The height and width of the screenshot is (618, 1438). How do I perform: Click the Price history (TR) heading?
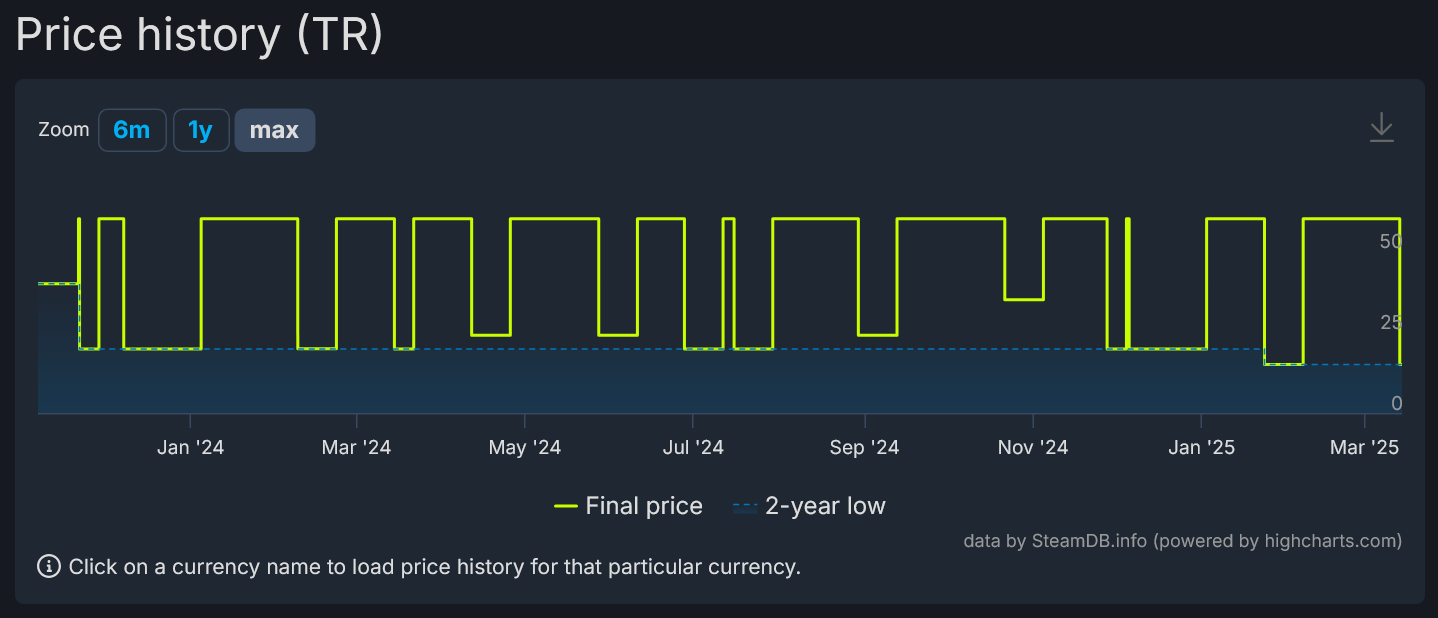199,36
